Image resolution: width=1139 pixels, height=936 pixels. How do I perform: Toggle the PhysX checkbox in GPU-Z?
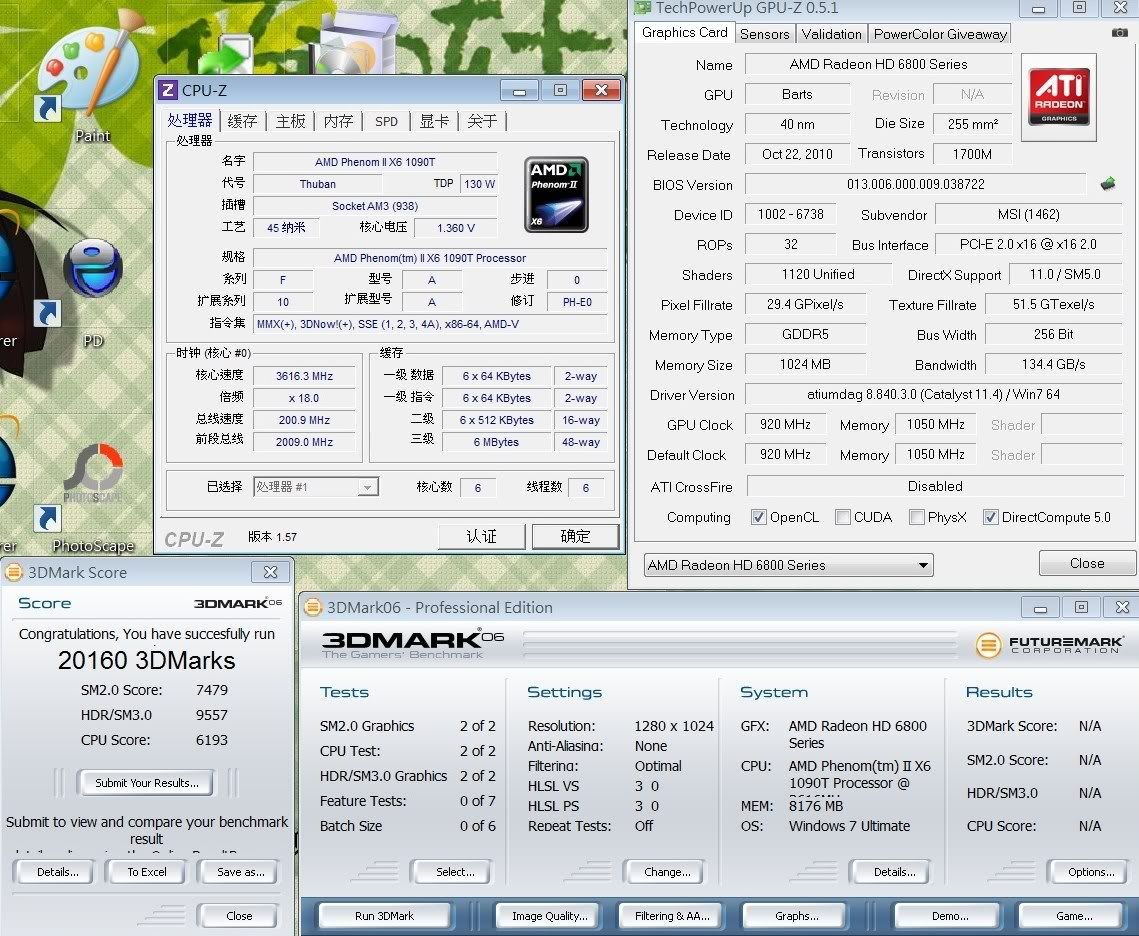tap(917, 517)
